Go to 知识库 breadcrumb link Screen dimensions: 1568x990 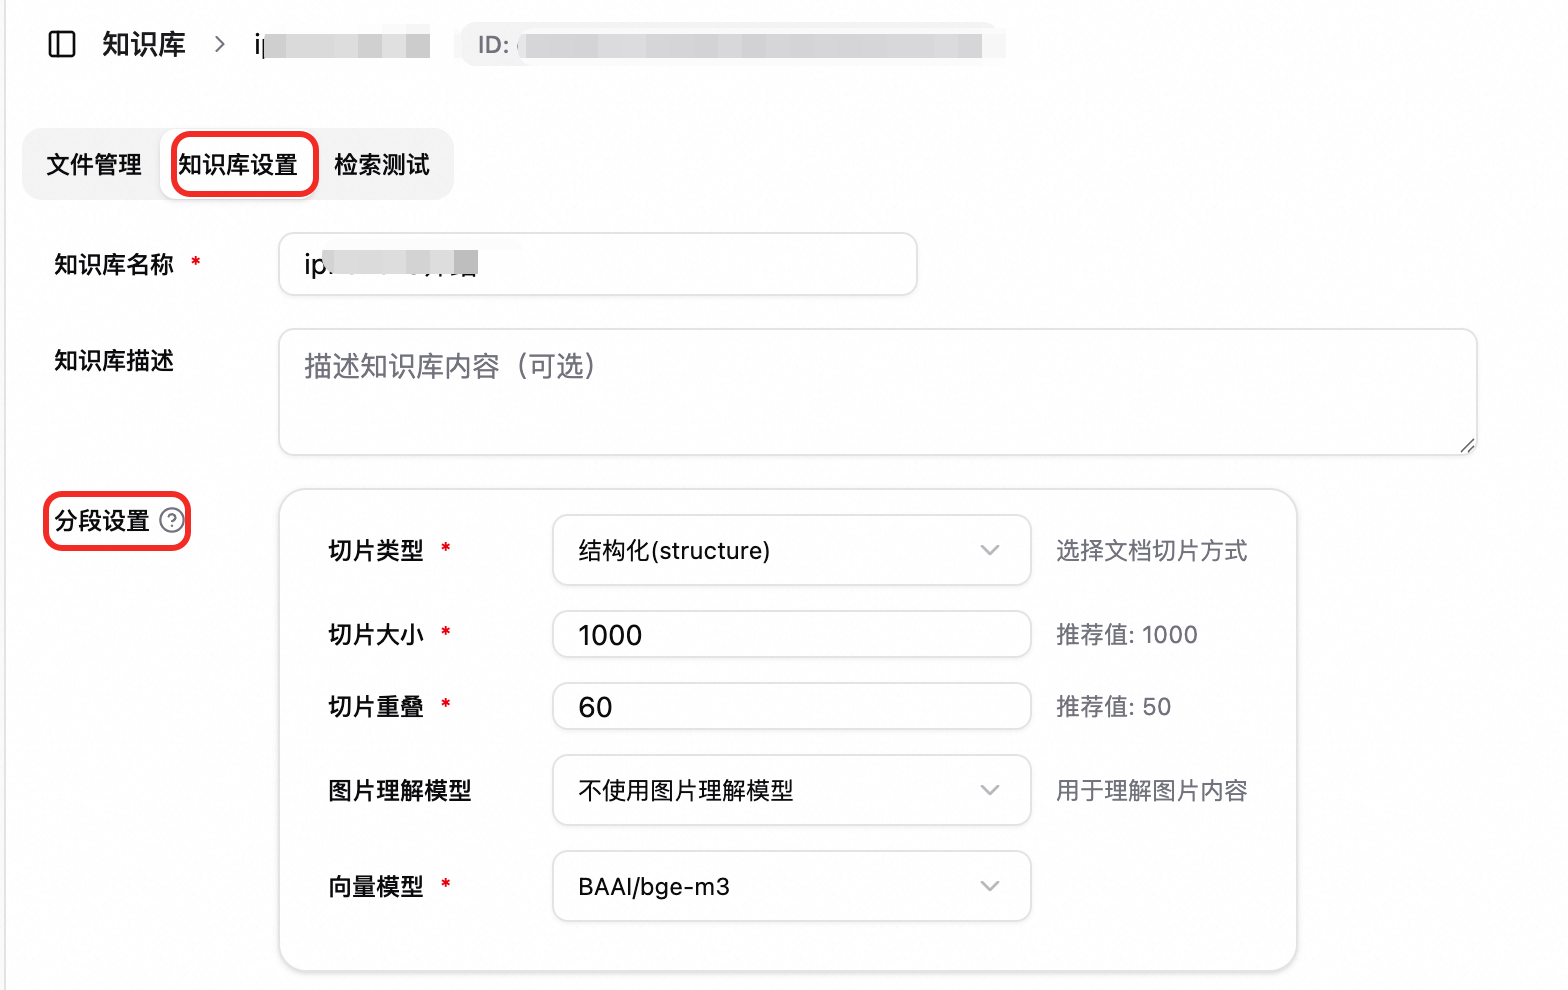click(144, 44)
